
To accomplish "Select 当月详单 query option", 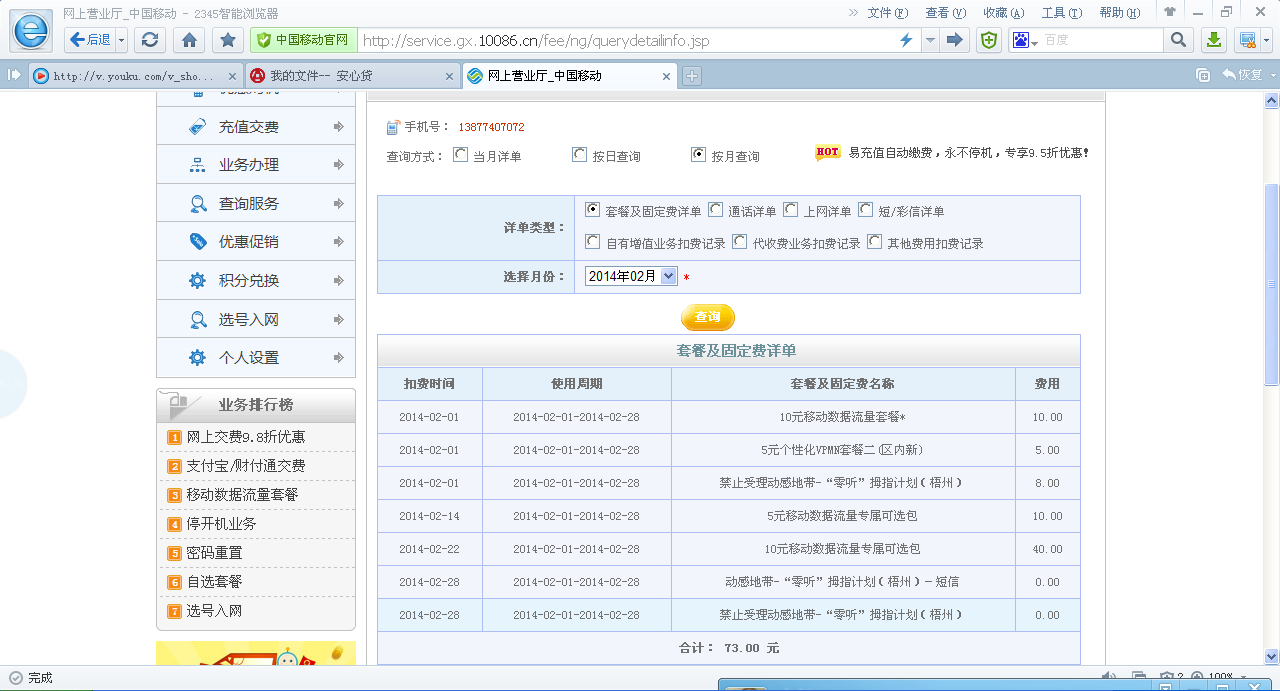I will click(x=460, y=155).
